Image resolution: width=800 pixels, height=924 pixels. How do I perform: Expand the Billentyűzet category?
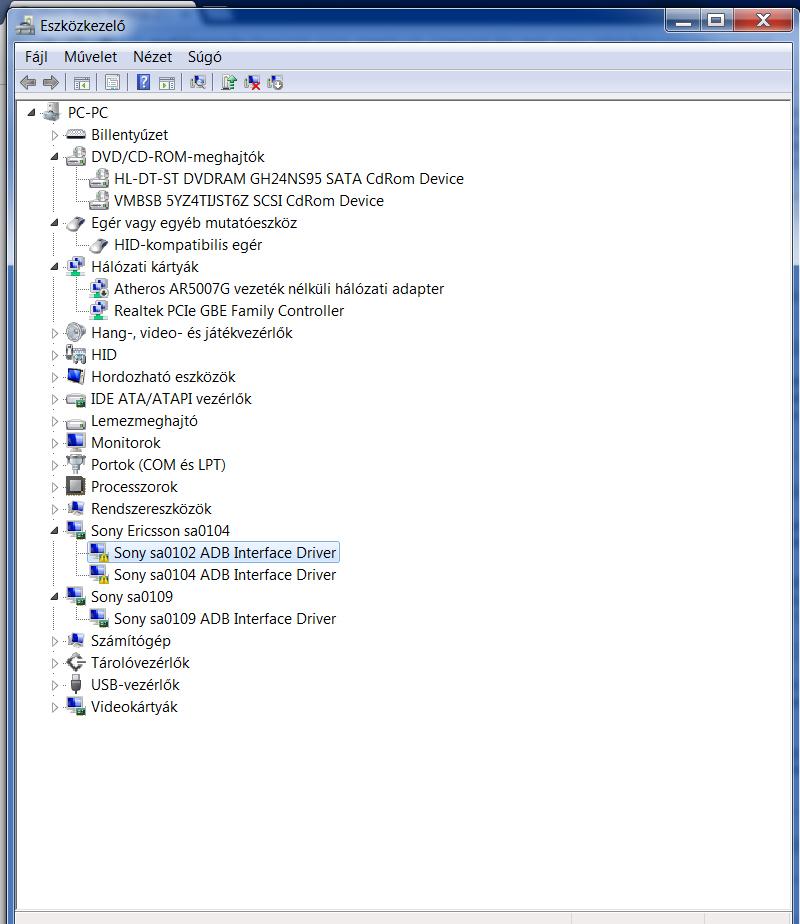(55, 136)
